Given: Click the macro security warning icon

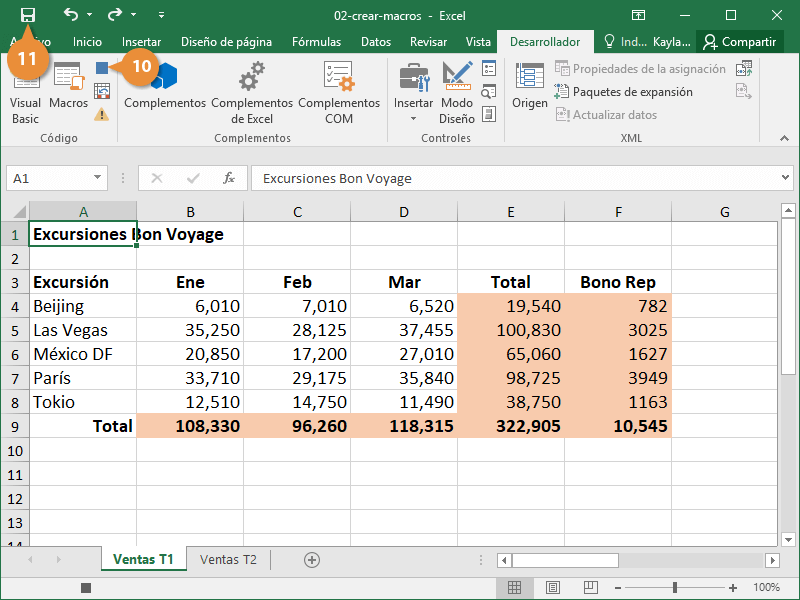Looking at the screenshot, I should tap(102, 114).
